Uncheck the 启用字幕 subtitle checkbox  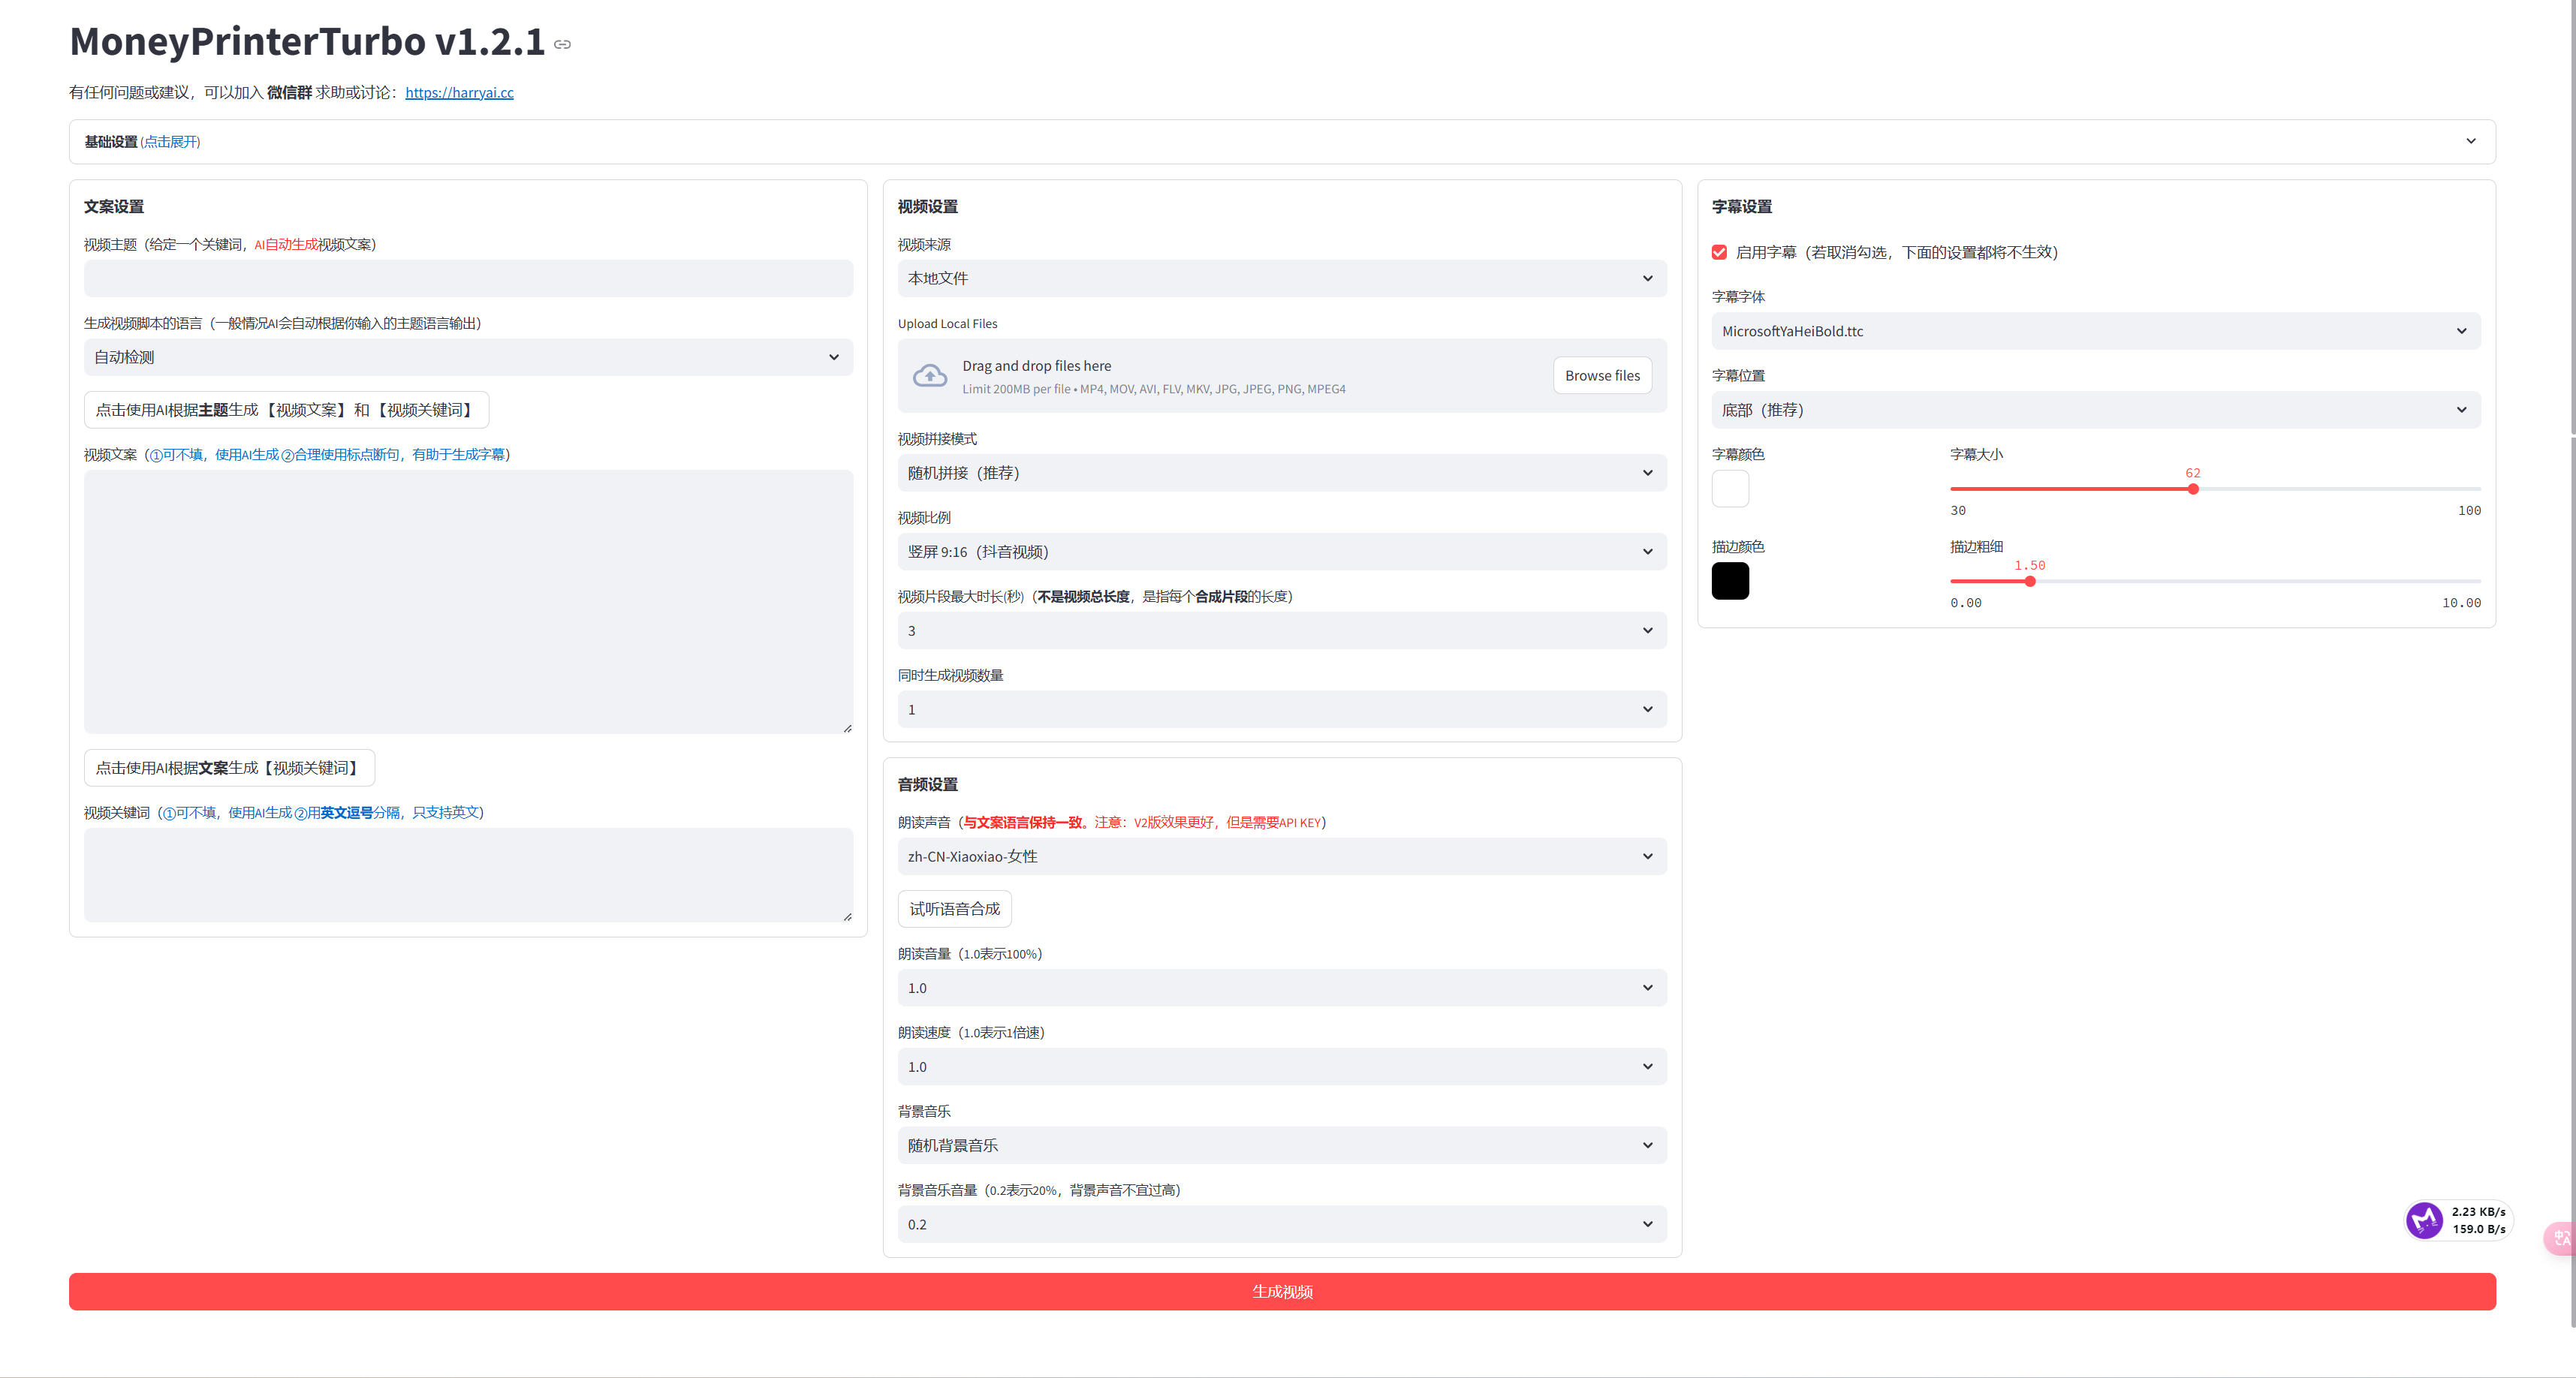tap(1719, 252)
